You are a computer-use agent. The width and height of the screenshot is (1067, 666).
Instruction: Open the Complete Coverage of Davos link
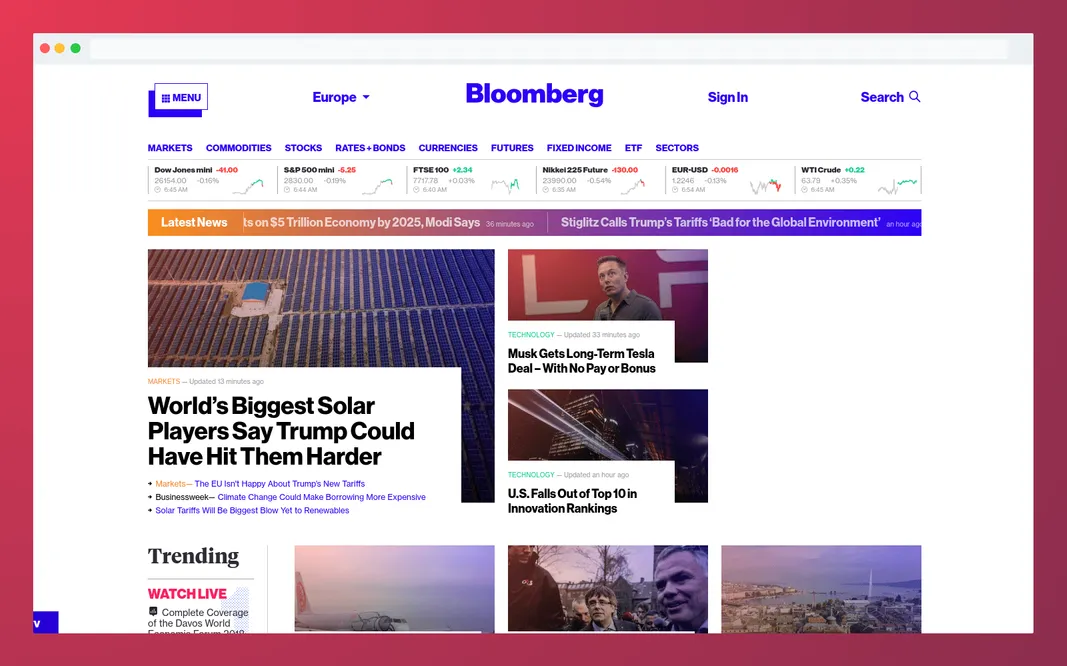[199, 621]
